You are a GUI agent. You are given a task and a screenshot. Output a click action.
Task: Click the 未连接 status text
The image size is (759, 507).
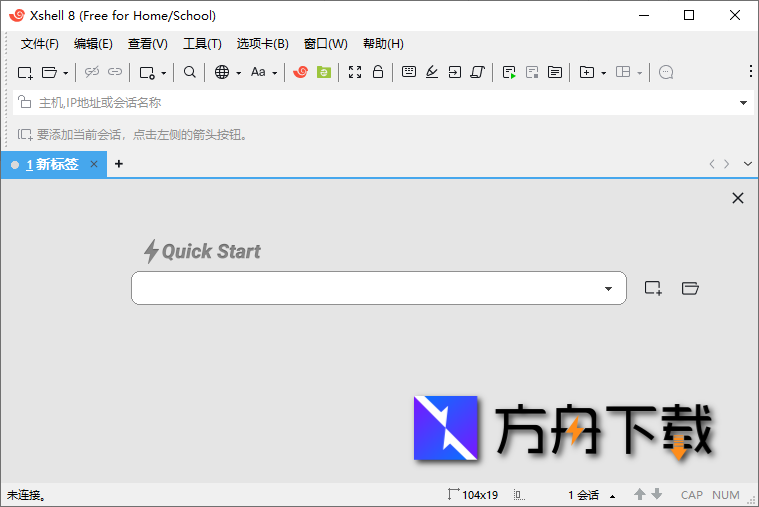(x=27, y=495)
